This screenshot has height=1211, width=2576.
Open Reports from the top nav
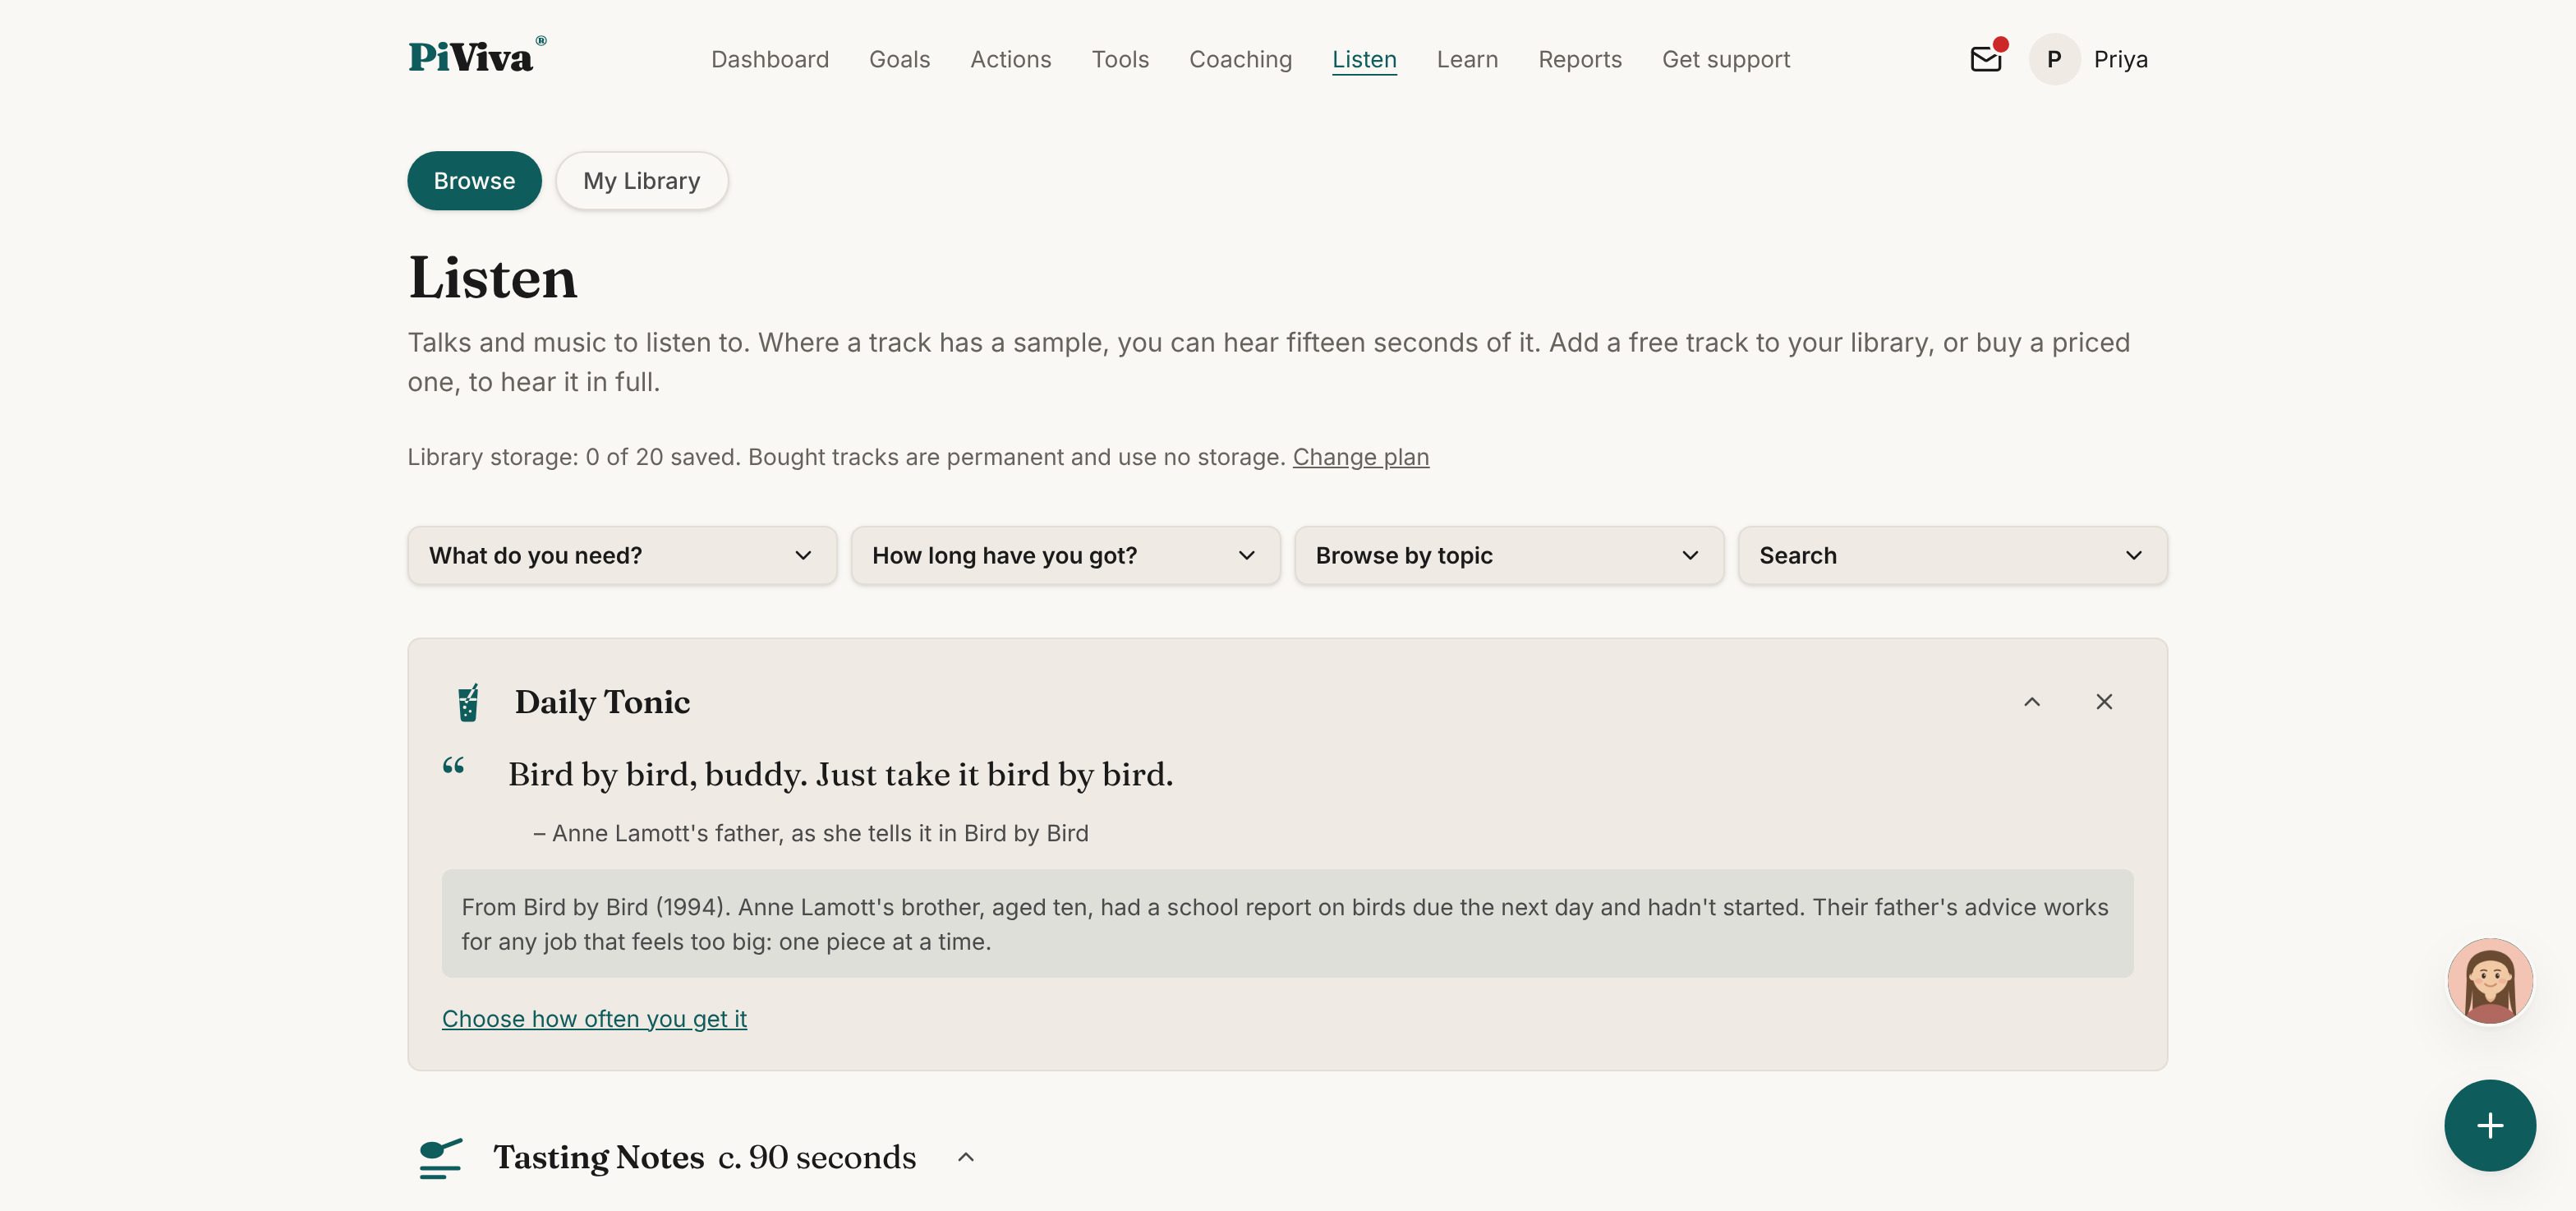[1580, 60]
